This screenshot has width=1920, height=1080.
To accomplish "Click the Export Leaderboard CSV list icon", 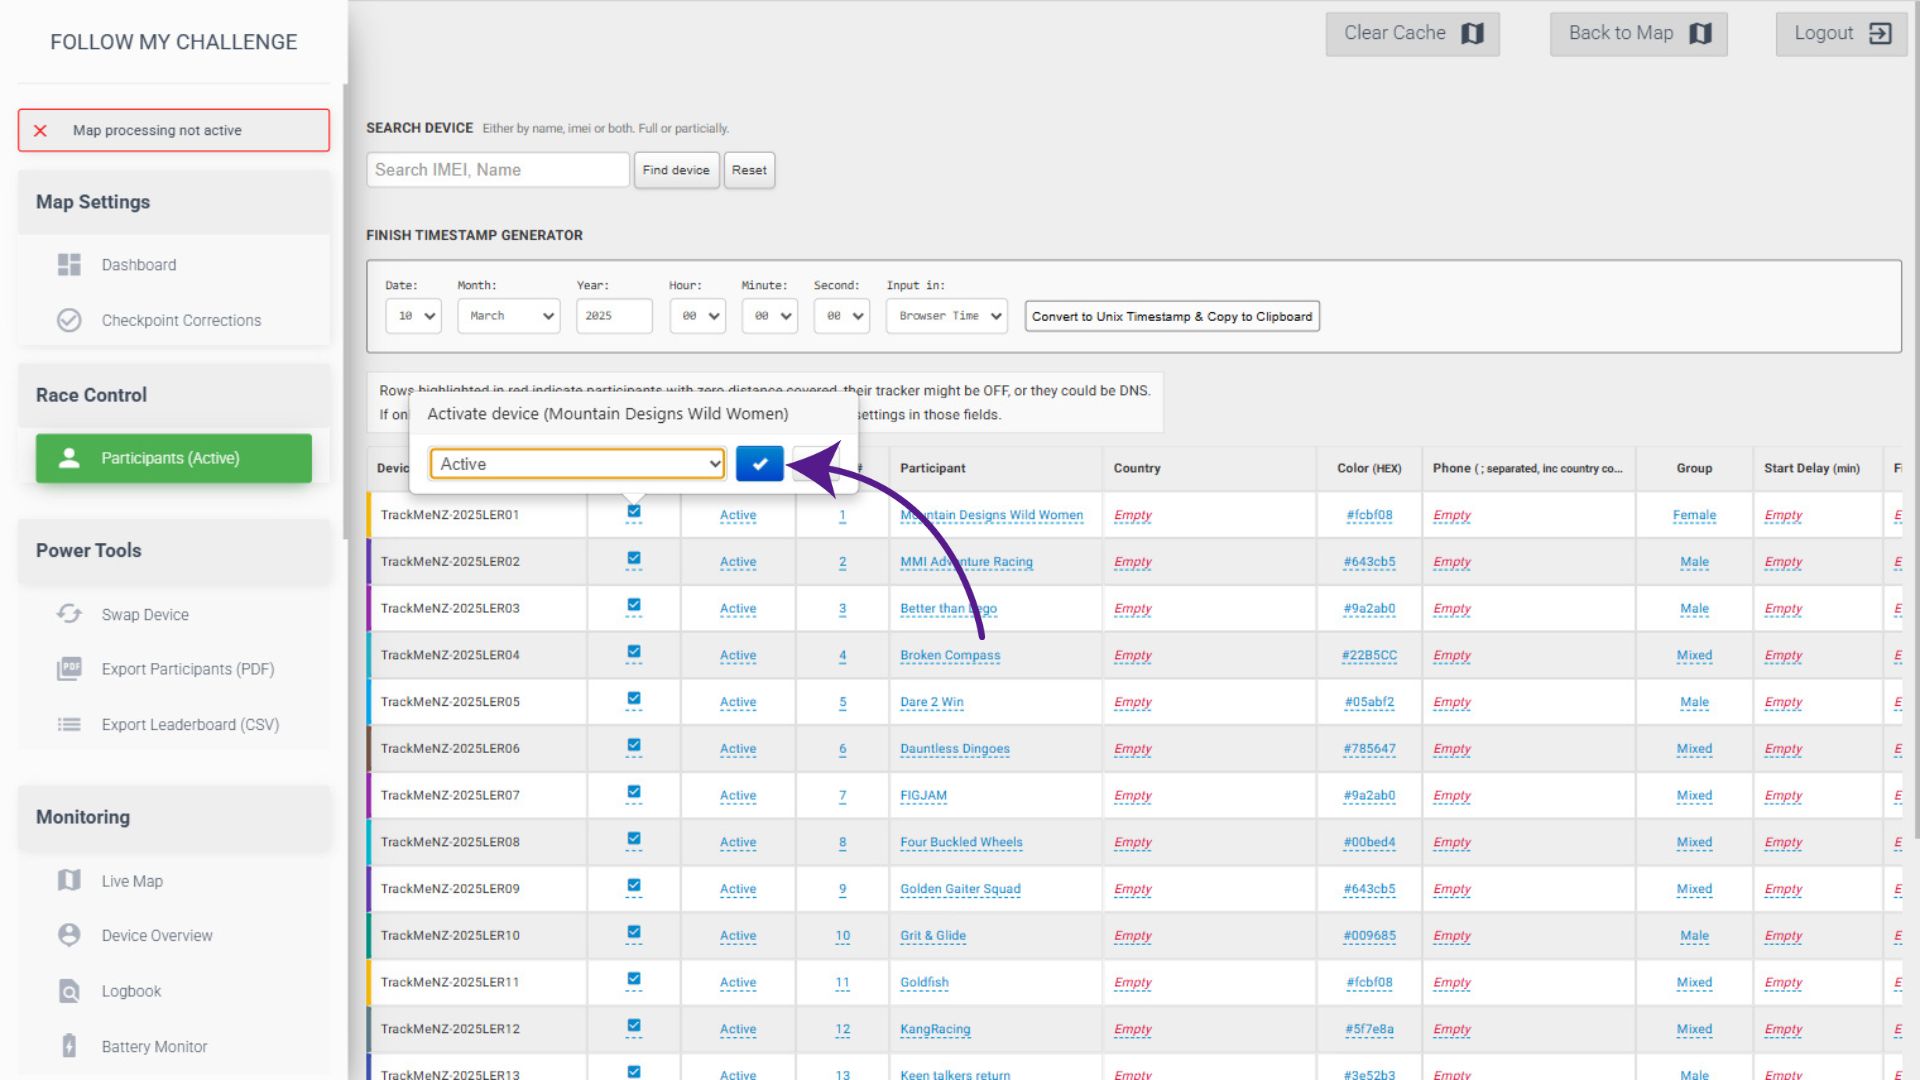I will click(69, 724).
